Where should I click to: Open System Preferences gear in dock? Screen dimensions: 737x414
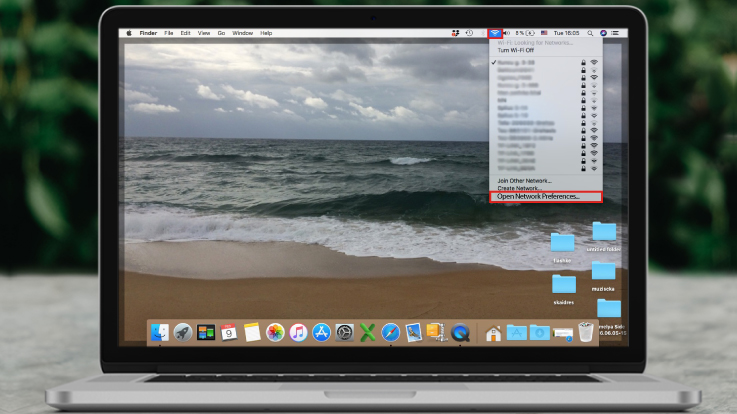[x=345, y=332]
